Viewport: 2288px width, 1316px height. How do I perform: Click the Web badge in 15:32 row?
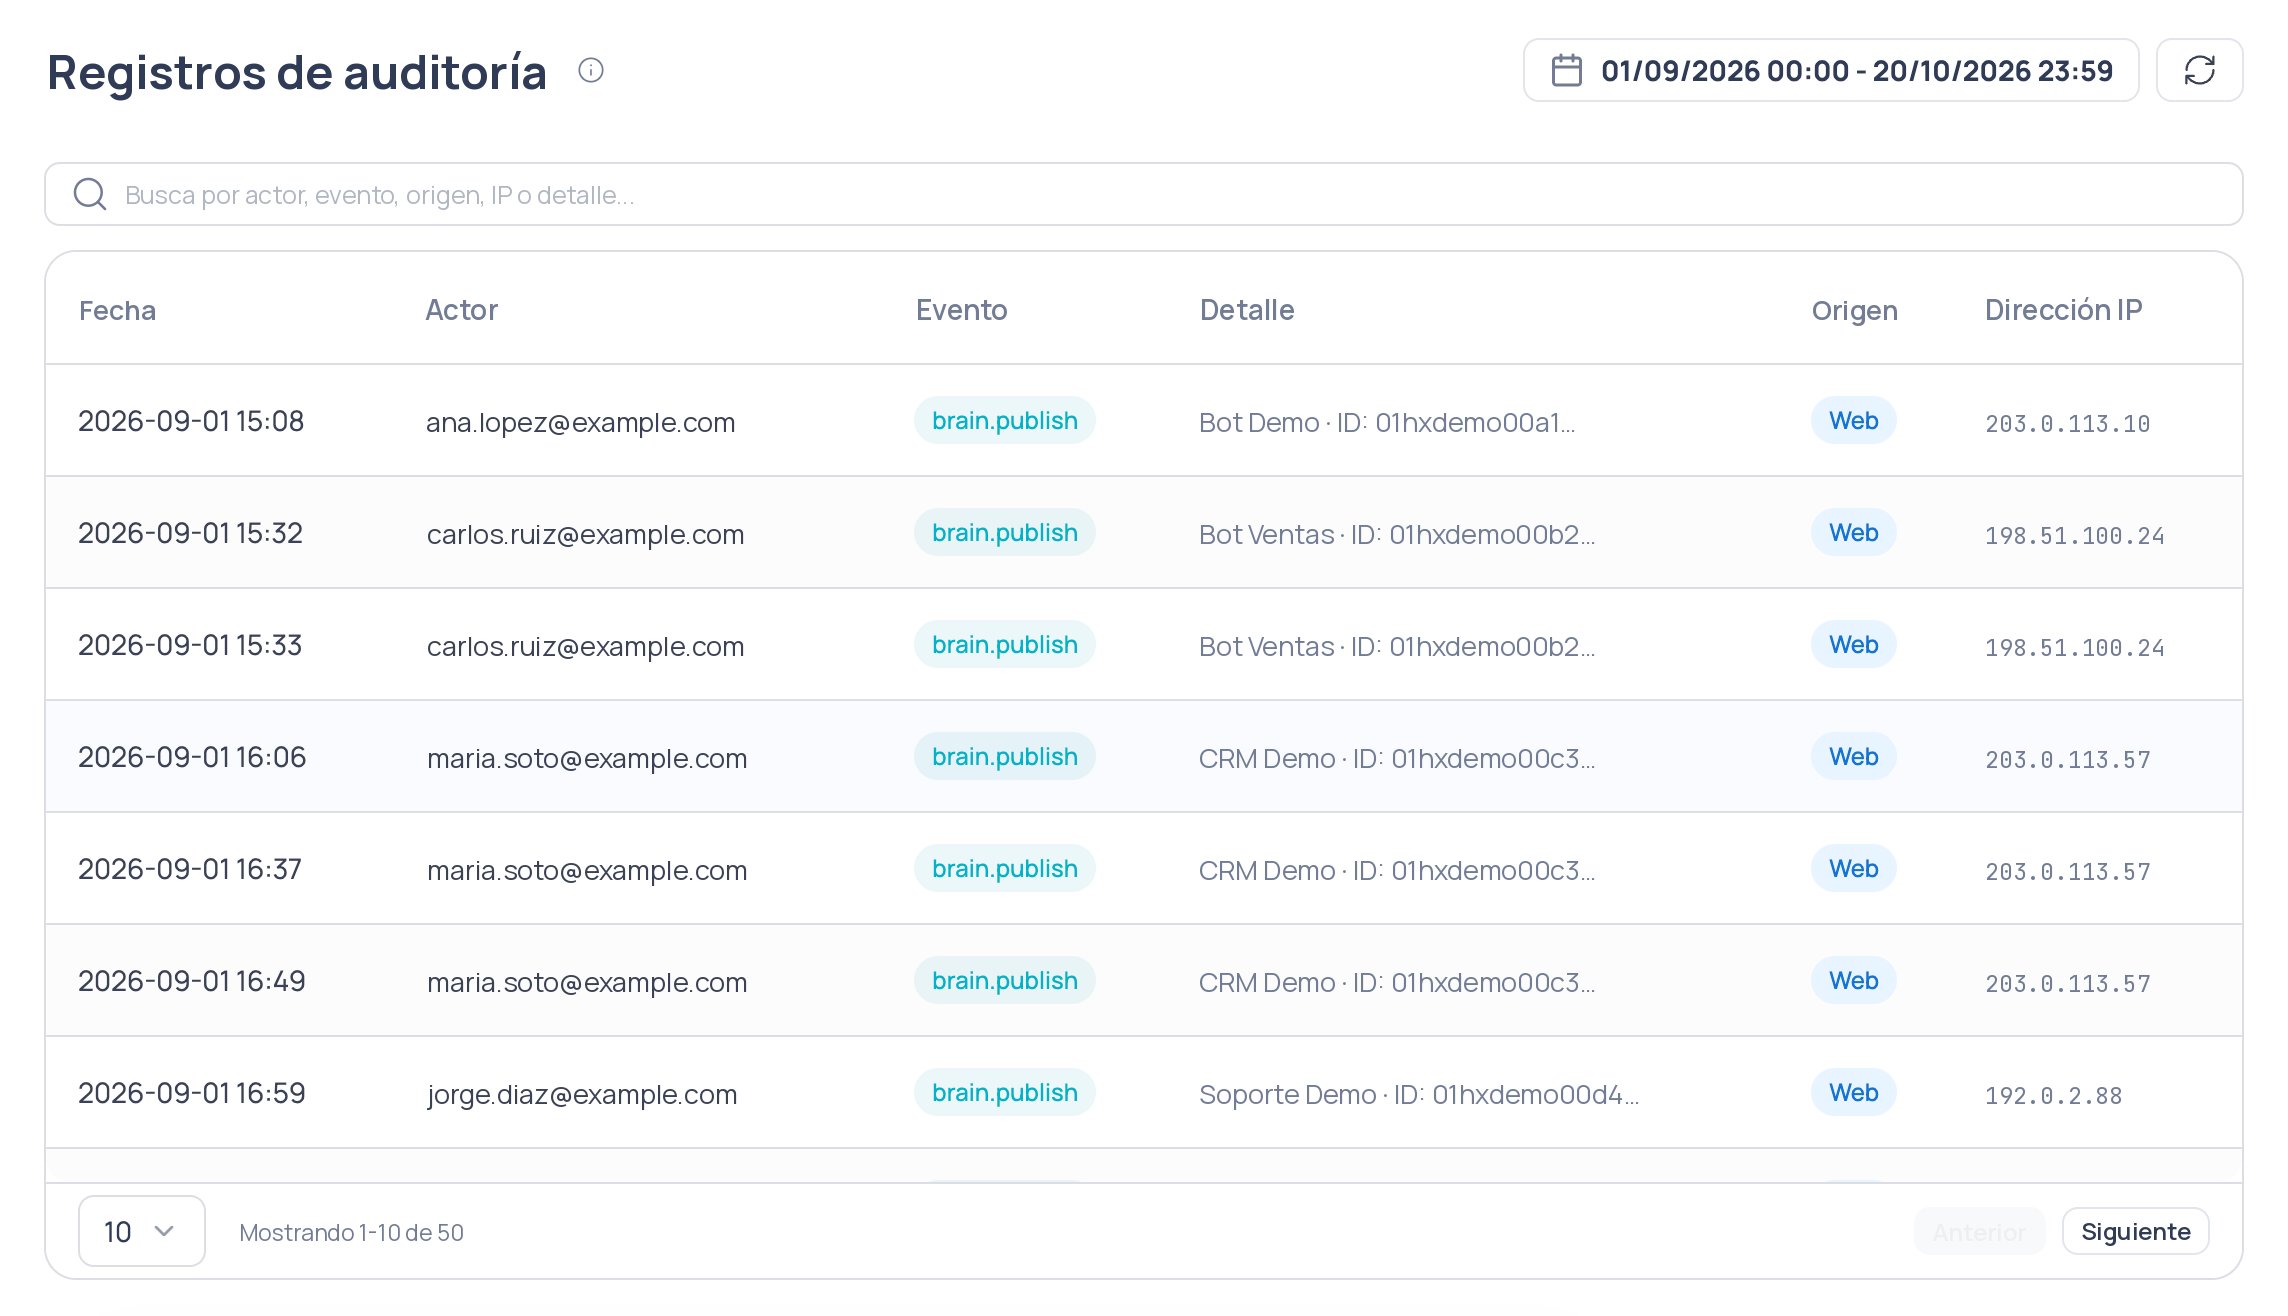point(1853,532)
